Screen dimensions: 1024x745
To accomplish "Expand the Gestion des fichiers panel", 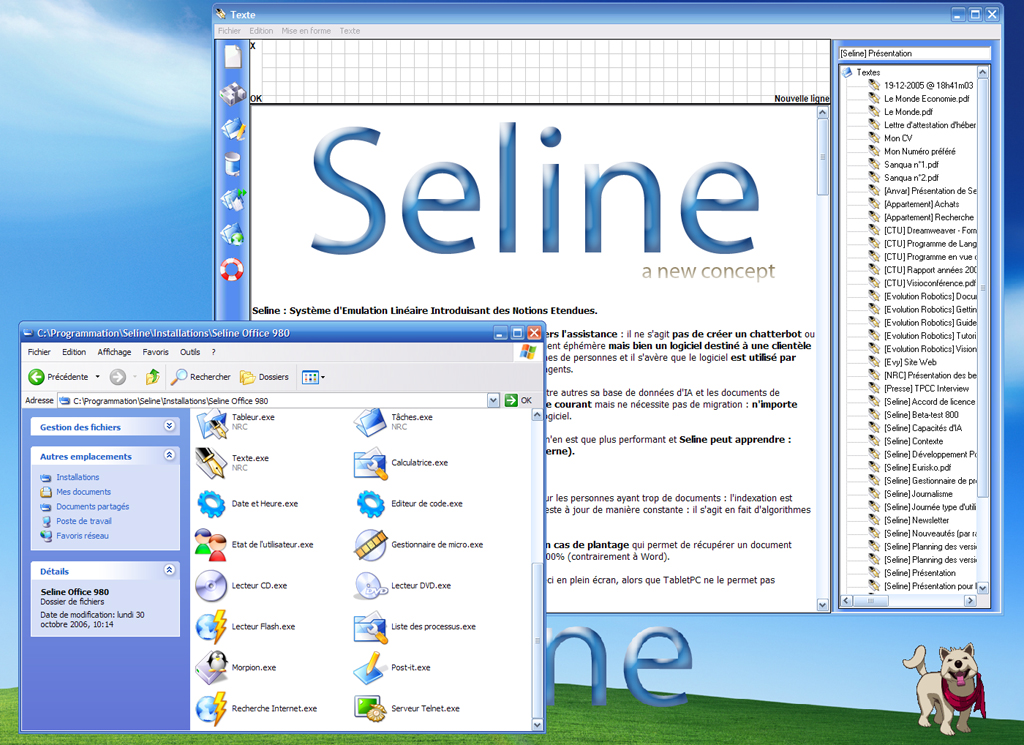I will pyautogui.click(x=170, y=426).
